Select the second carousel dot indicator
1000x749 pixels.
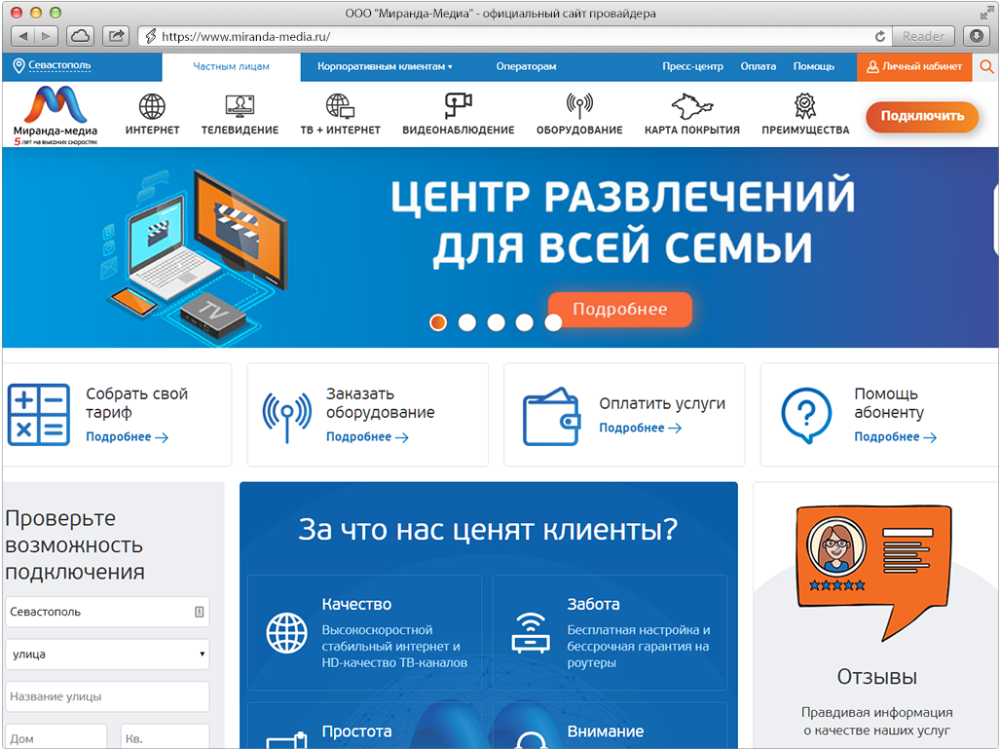(466, 322)
